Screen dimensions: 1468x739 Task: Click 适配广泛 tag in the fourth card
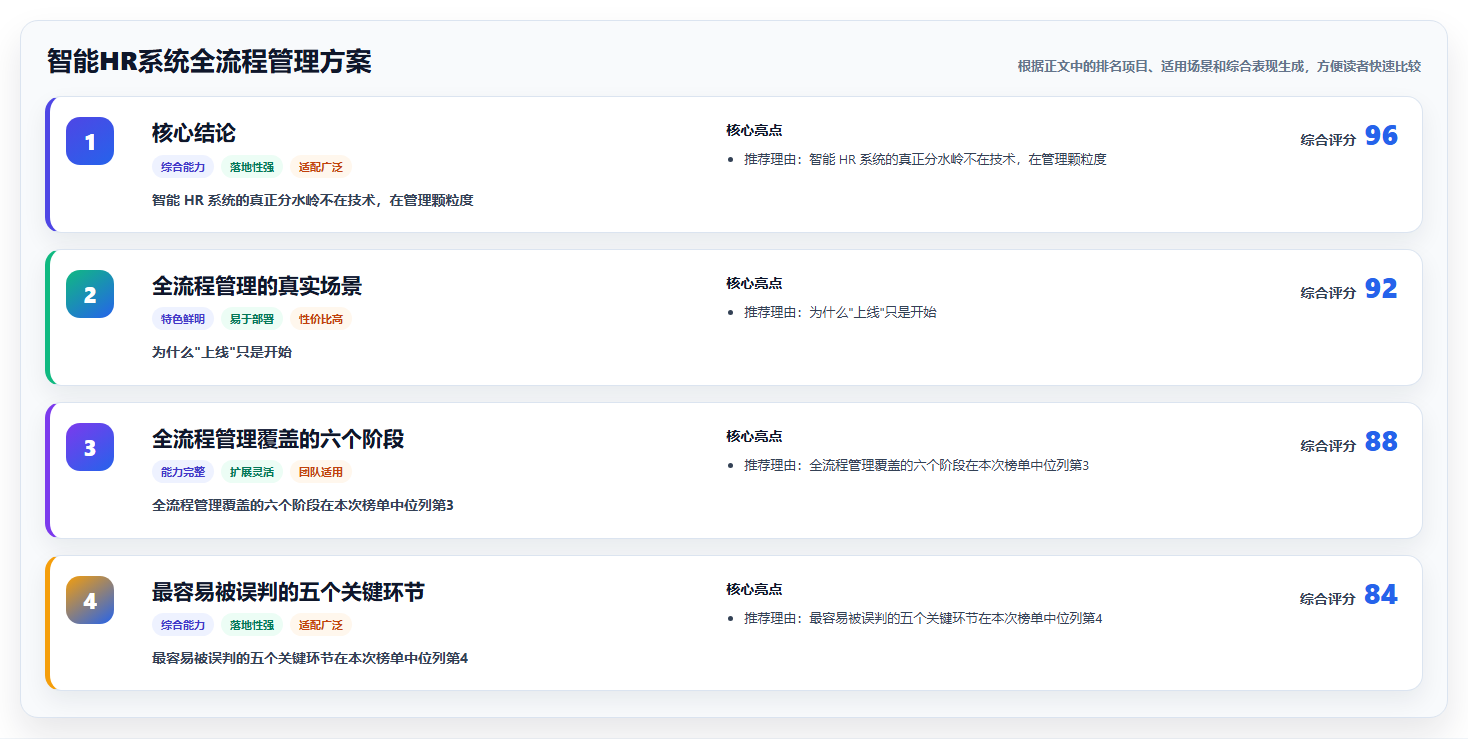(321, 626)
